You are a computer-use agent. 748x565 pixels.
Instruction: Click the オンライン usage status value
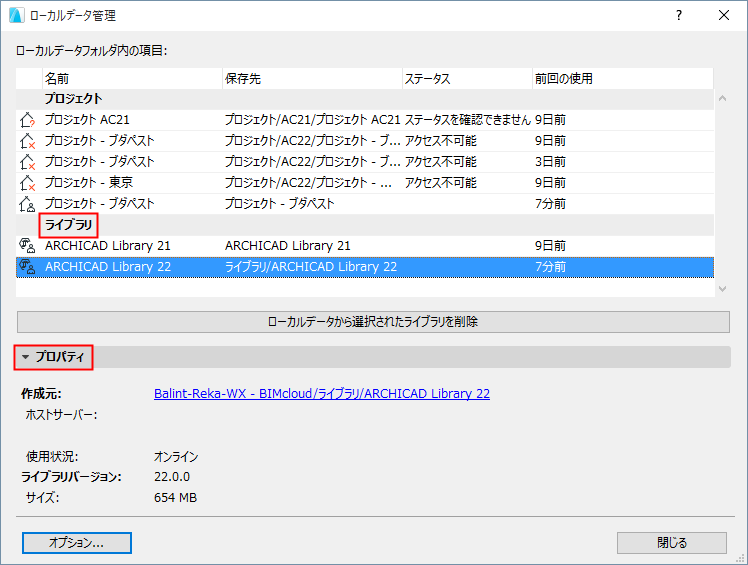tap(176, 457)
